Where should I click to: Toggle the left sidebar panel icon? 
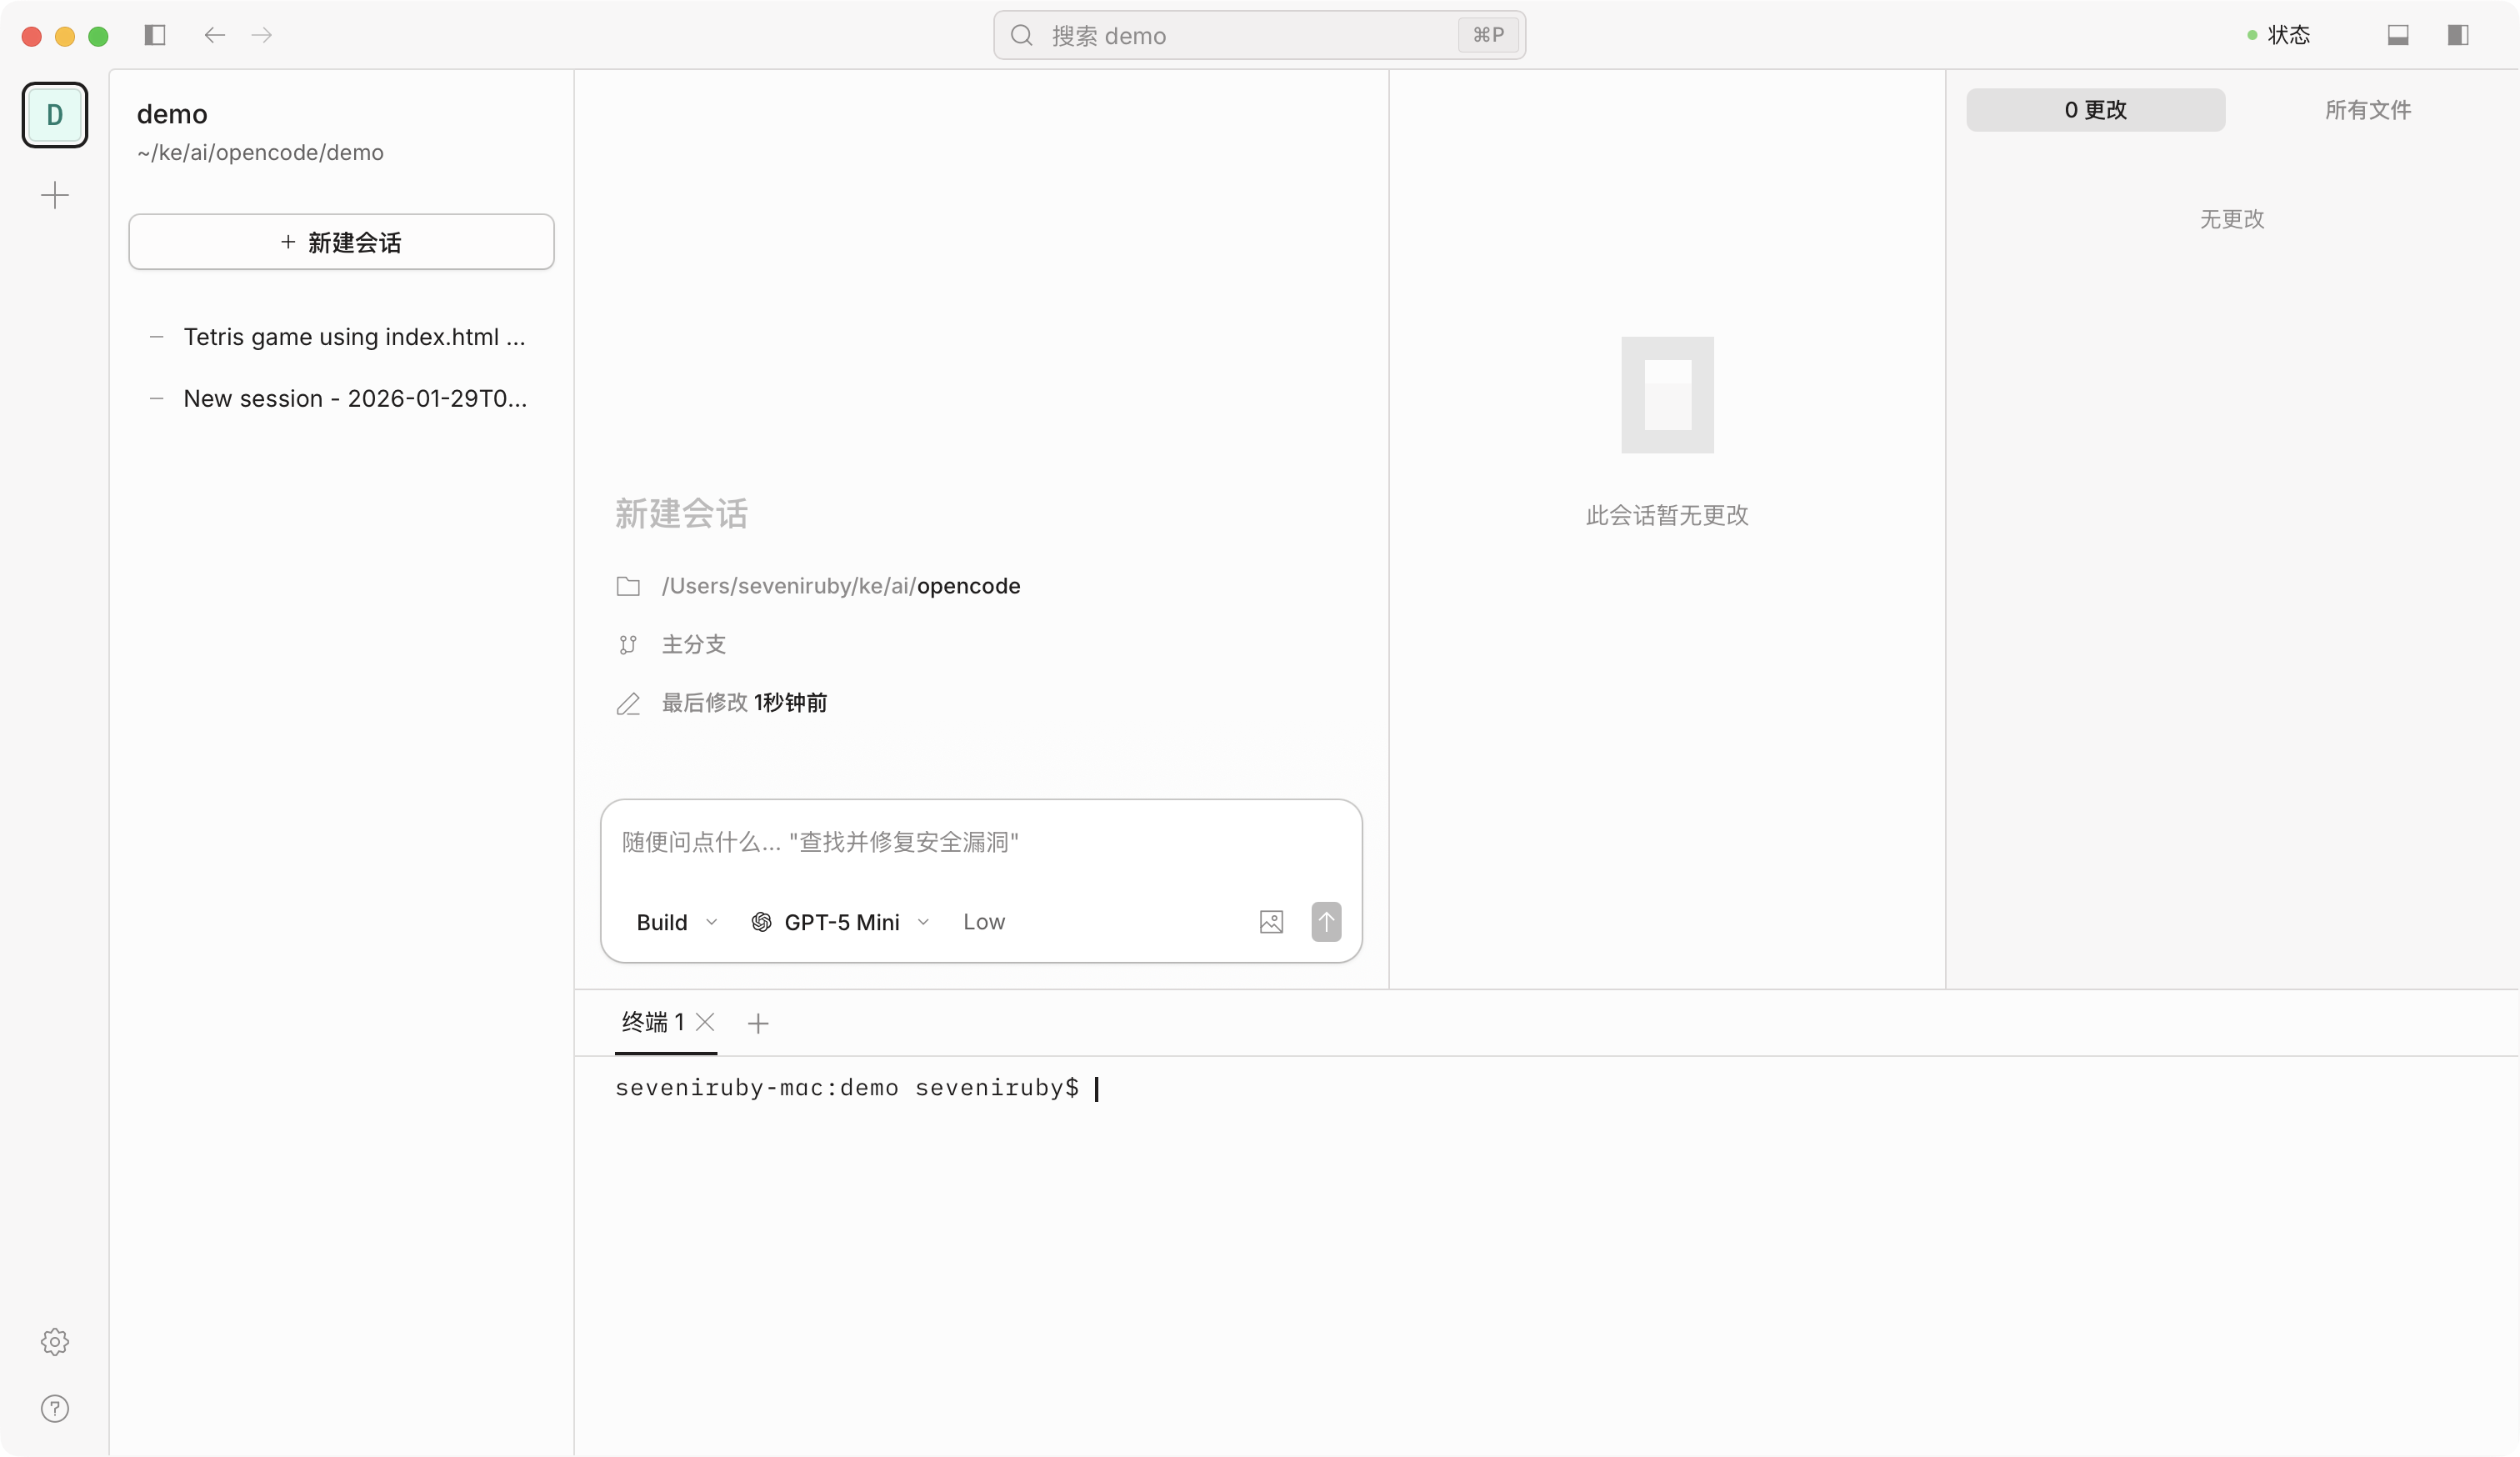pos(155,35)
